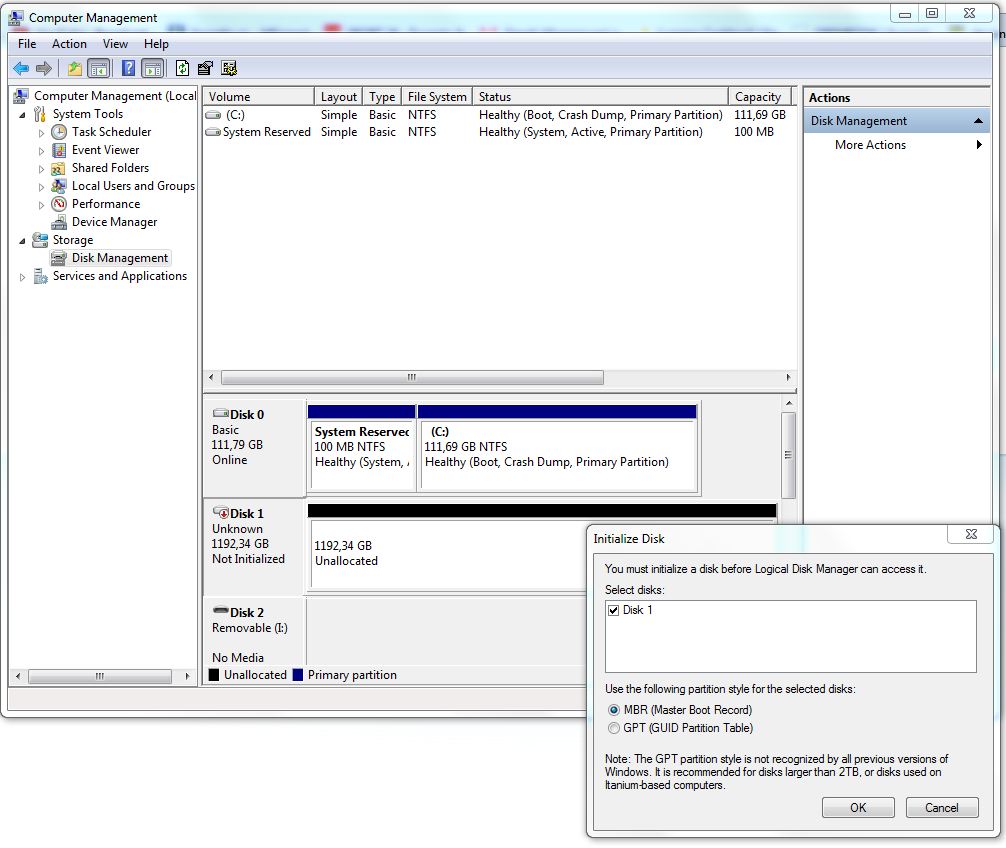Expand the Performance tree node
The image size is (1006, 848).
41,205
